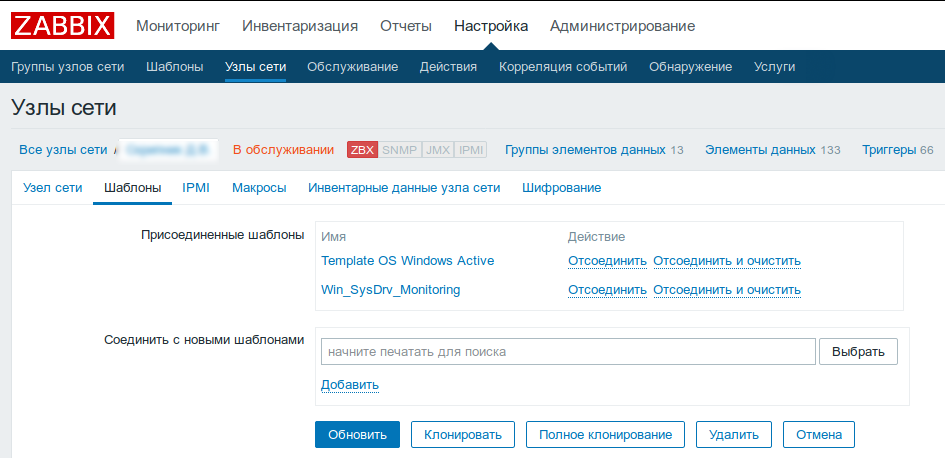
Task: Switch to Инвентарные данные узла сети tab
Action: click(x=404, y=188)
